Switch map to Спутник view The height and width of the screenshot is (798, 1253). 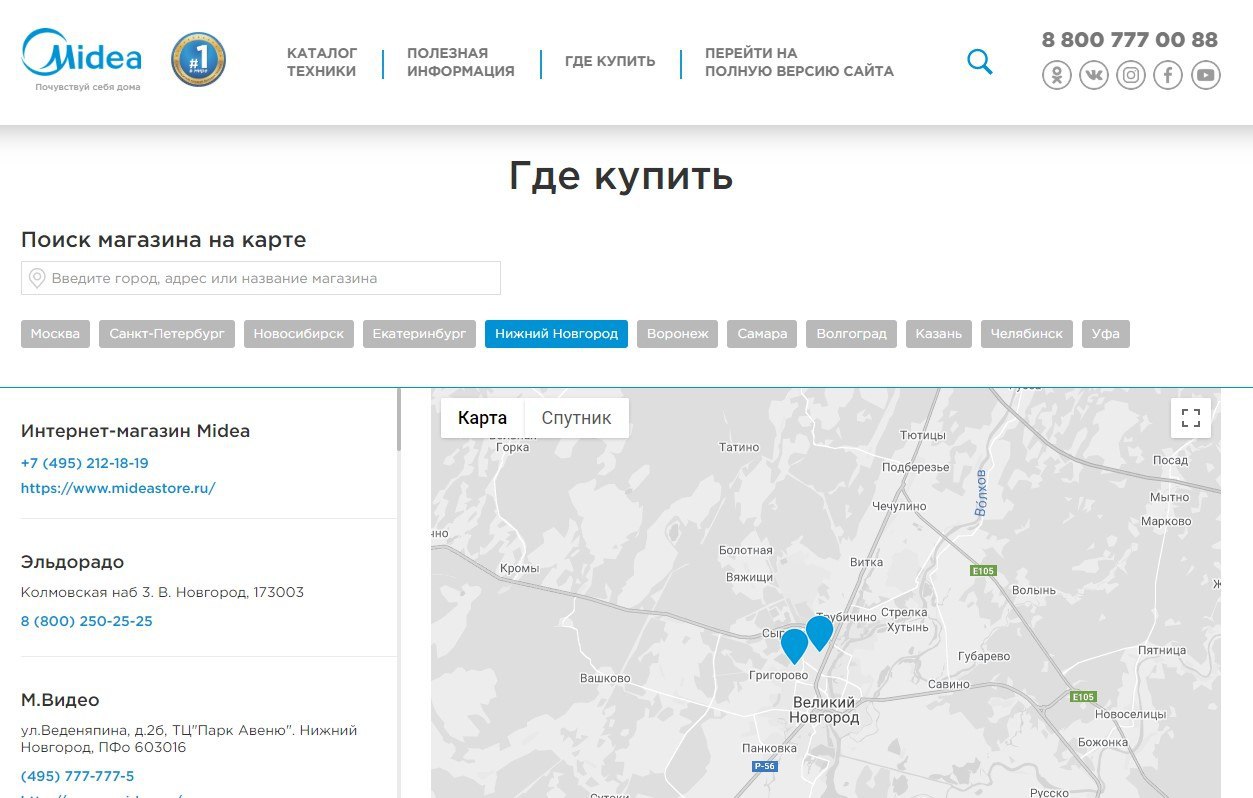(576, 418)
